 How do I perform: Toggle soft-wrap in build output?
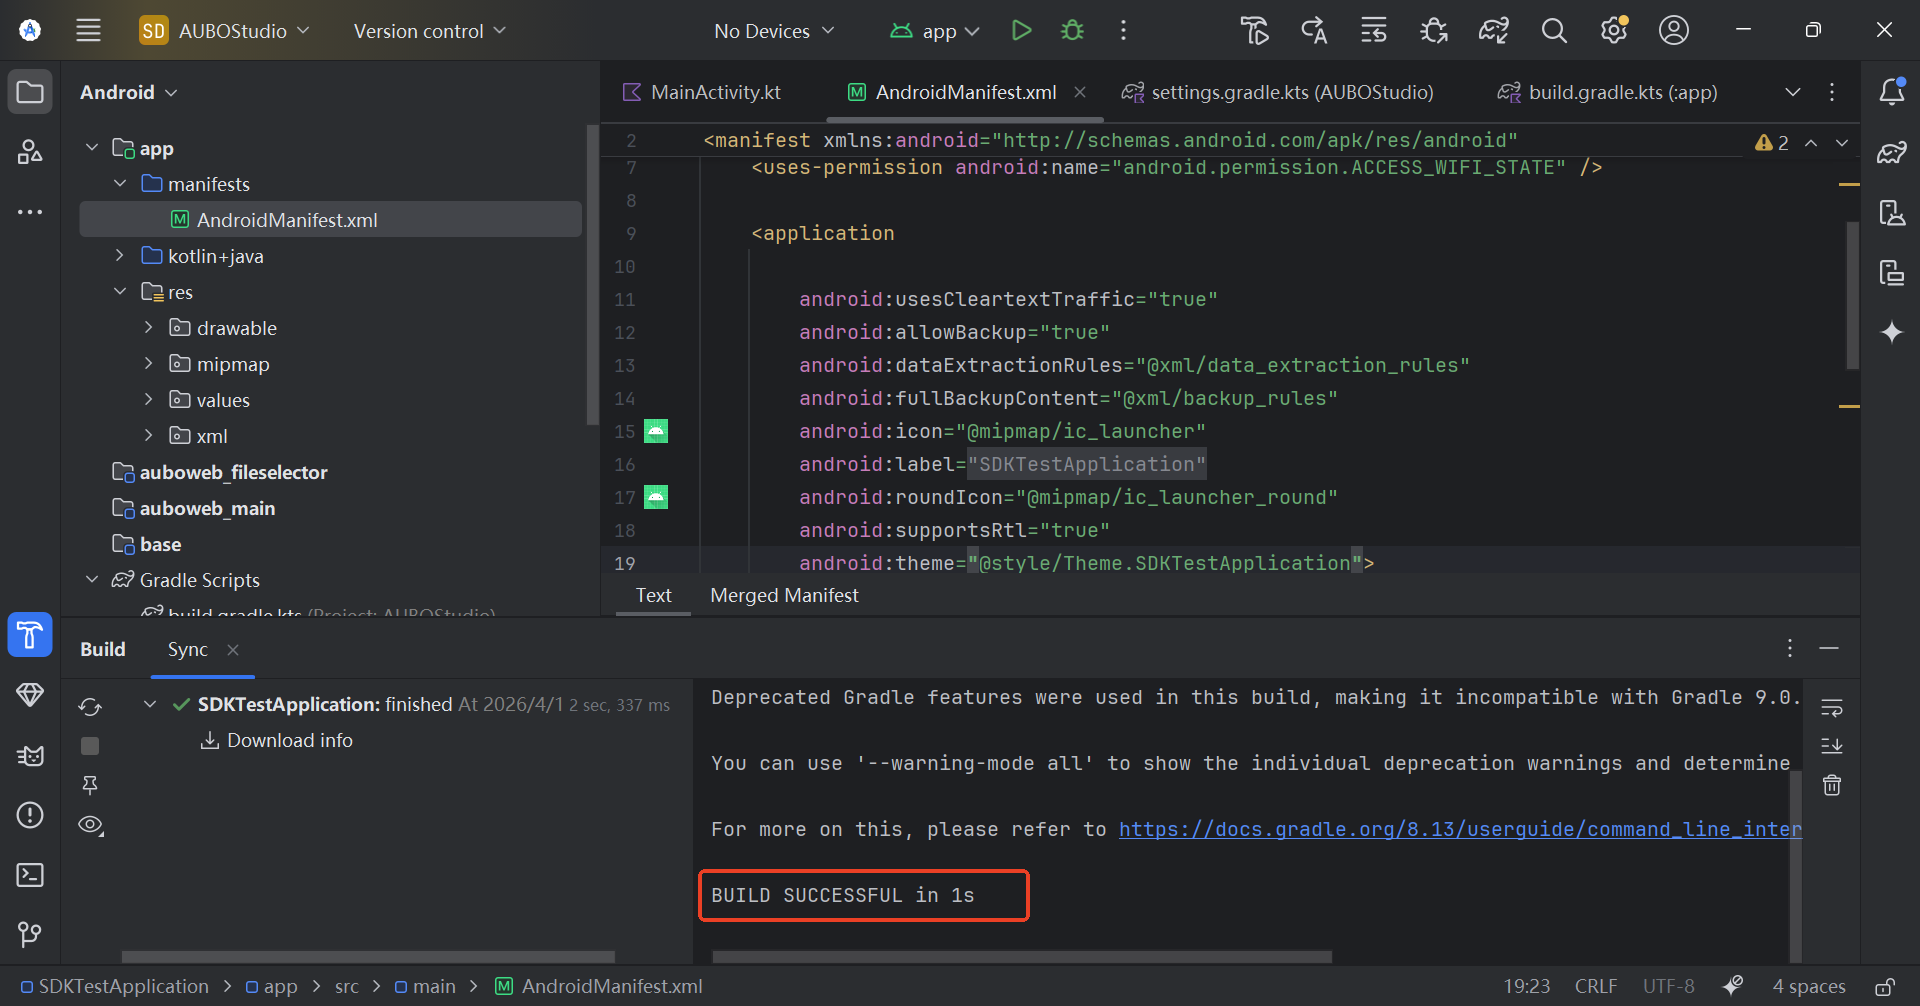1832,708
